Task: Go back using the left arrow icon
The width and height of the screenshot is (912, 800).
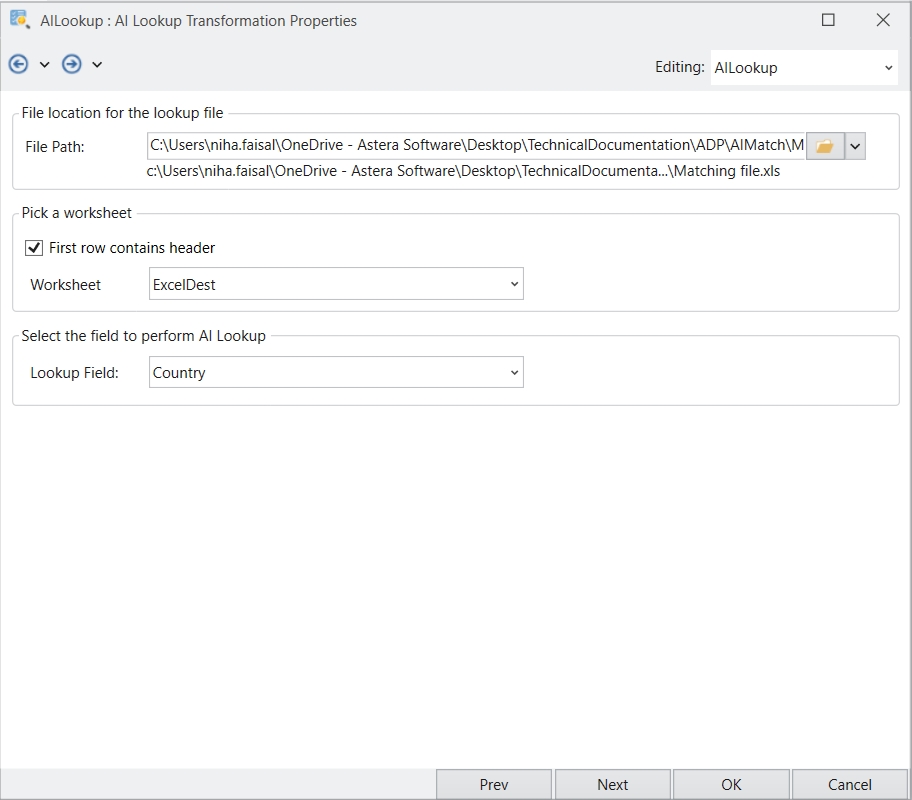Action: coord(18,64)
